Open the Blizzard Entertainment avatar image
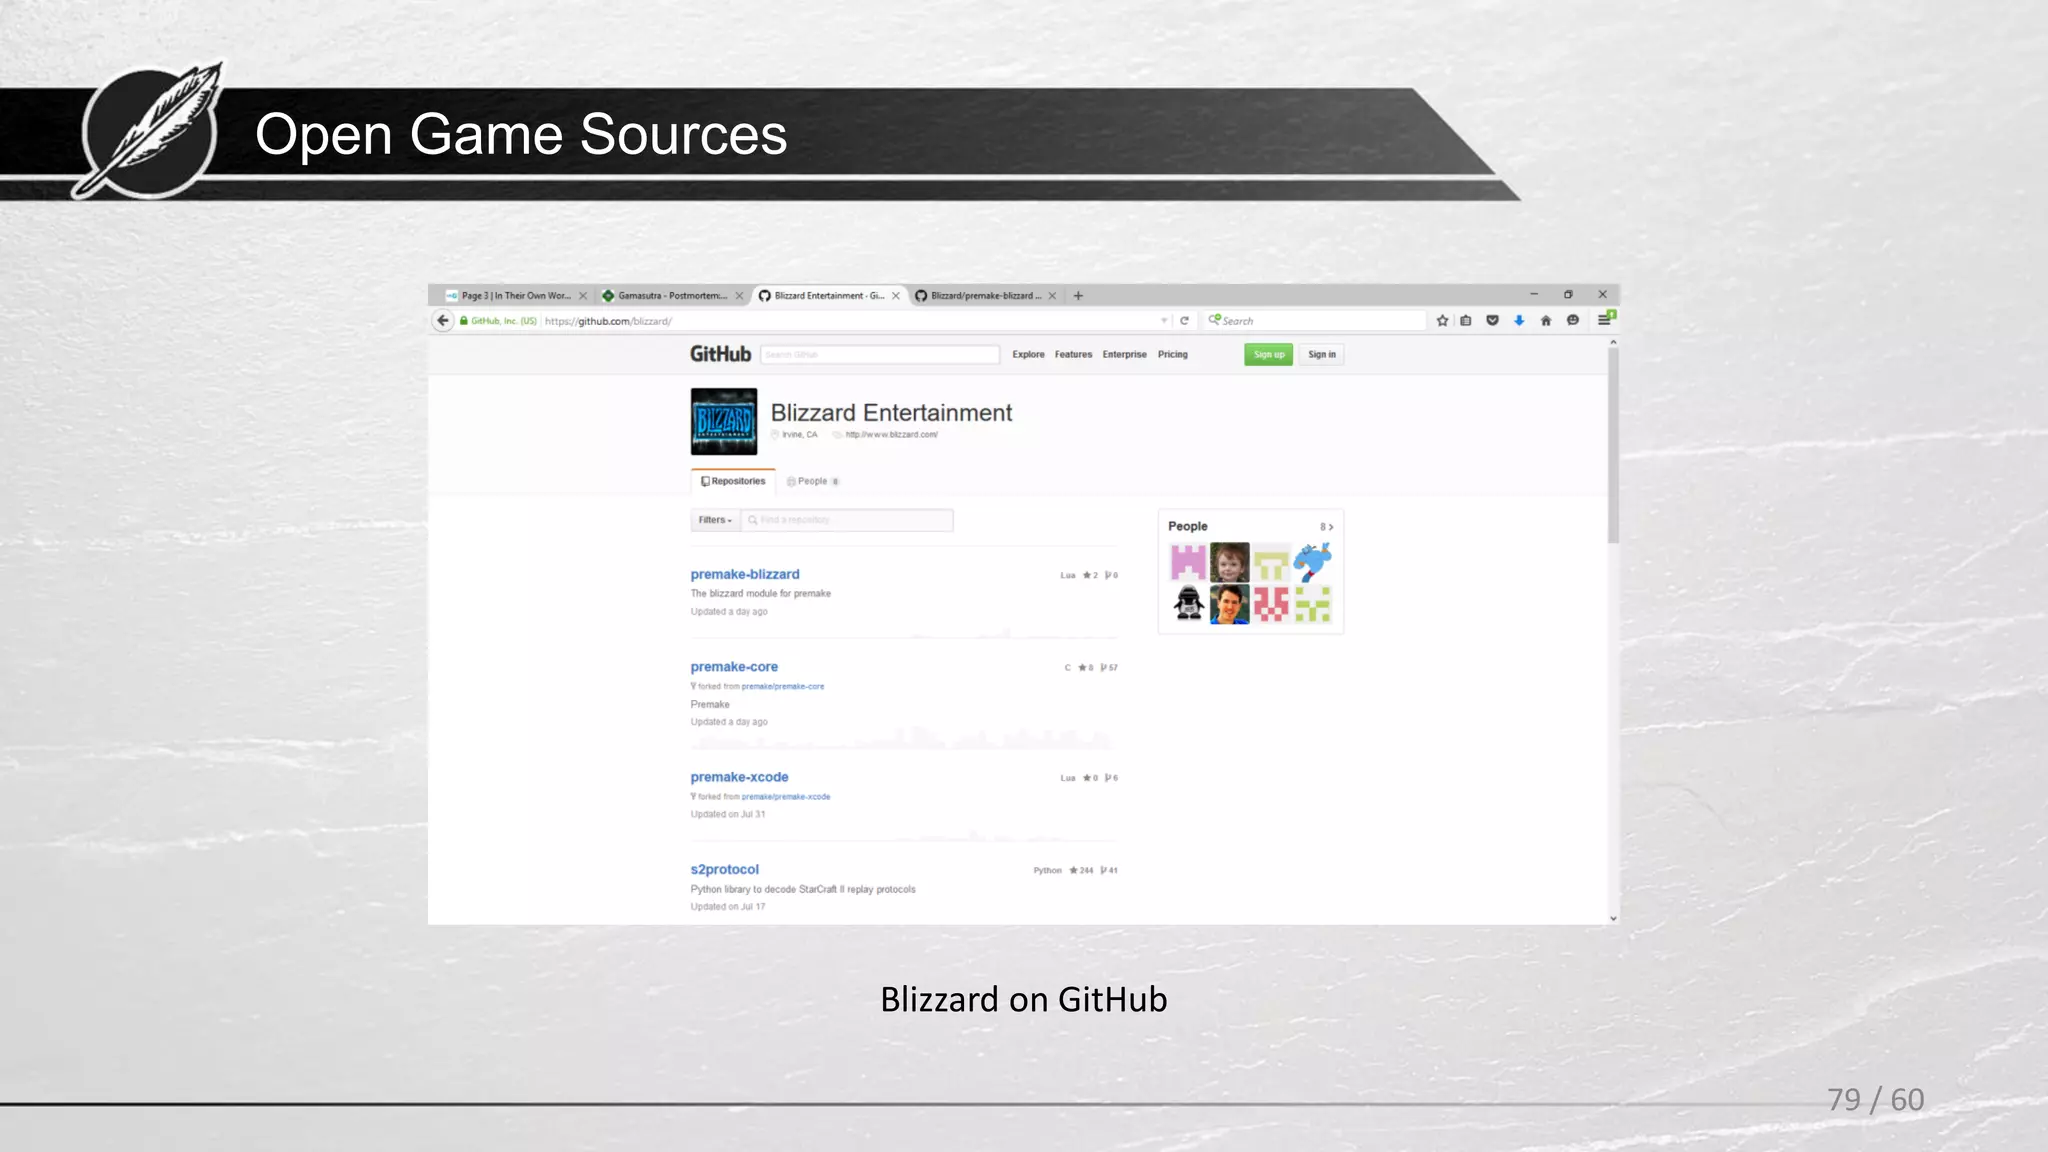The height and width of the screenshot is (1152, 2048). point(724,421)
